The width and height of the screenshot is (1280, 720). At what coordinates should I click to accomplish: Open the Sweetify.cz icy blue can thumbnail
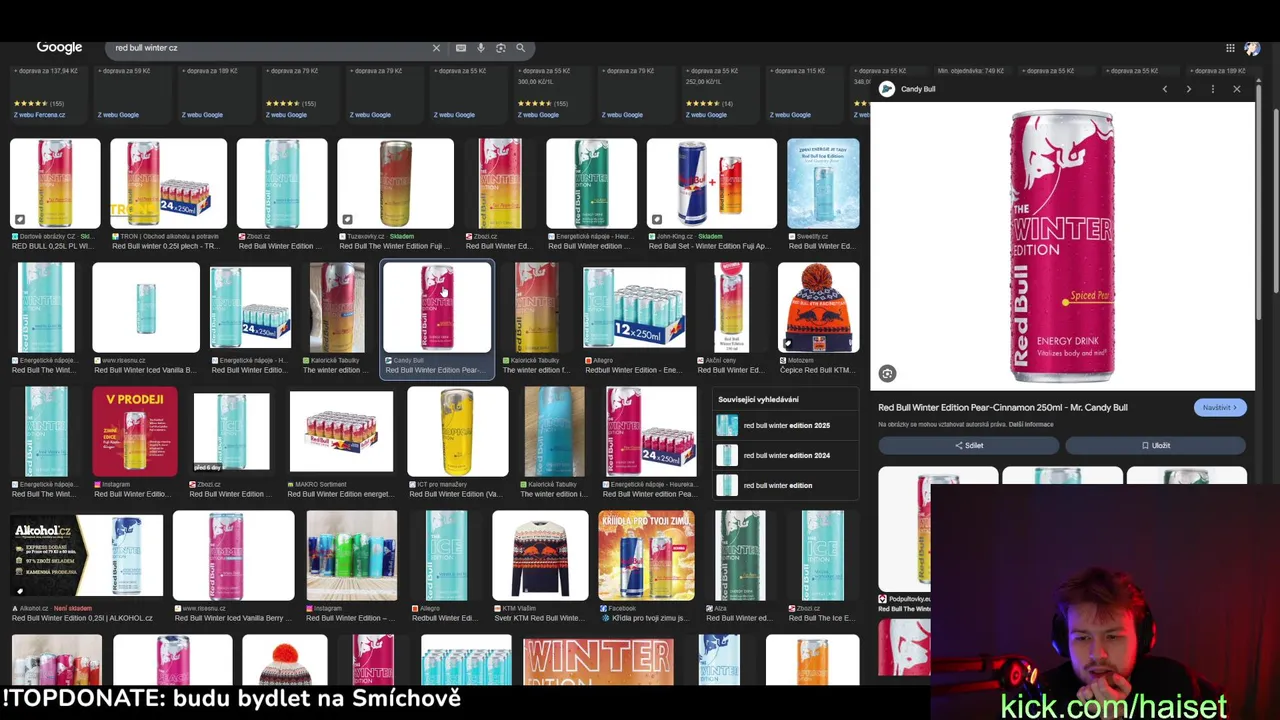(x=823, y=184)
